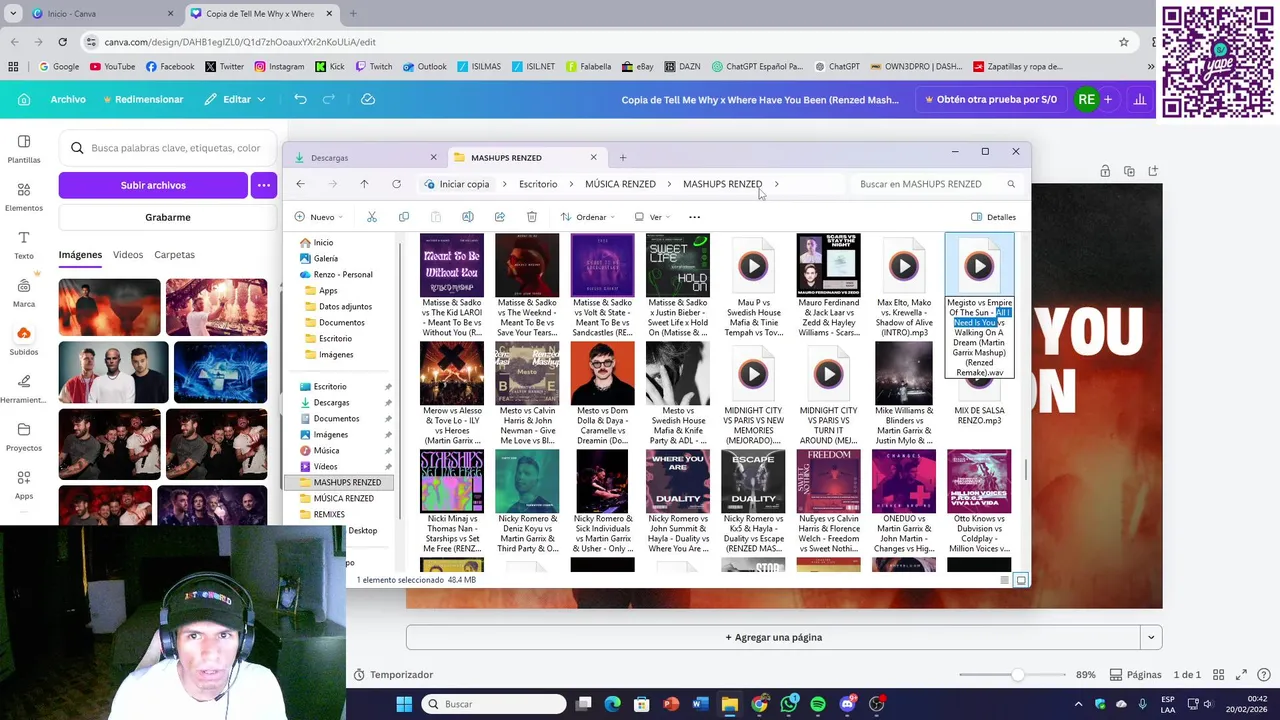This screenshot has height=720, width=1280.
Task: Delete the selected file with the trash icon
Action: (x=531, y=217)
